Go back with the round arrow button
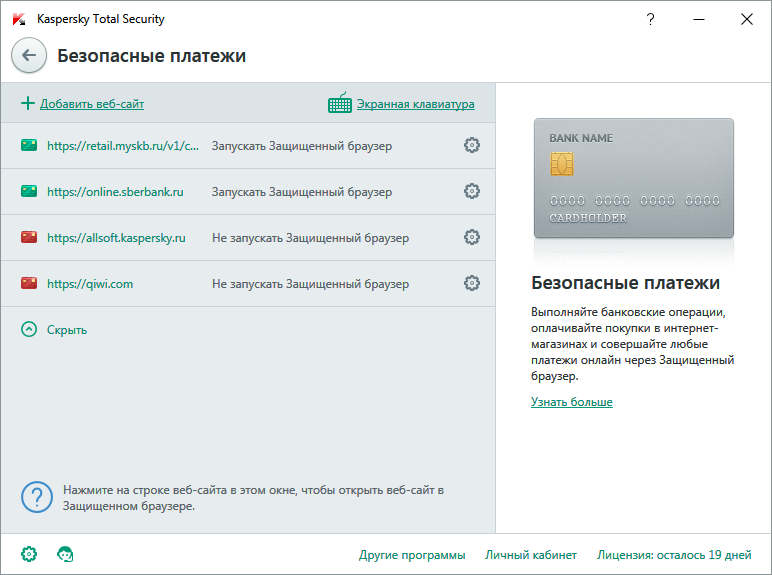 pyautogui.click(x=29, y=55)
